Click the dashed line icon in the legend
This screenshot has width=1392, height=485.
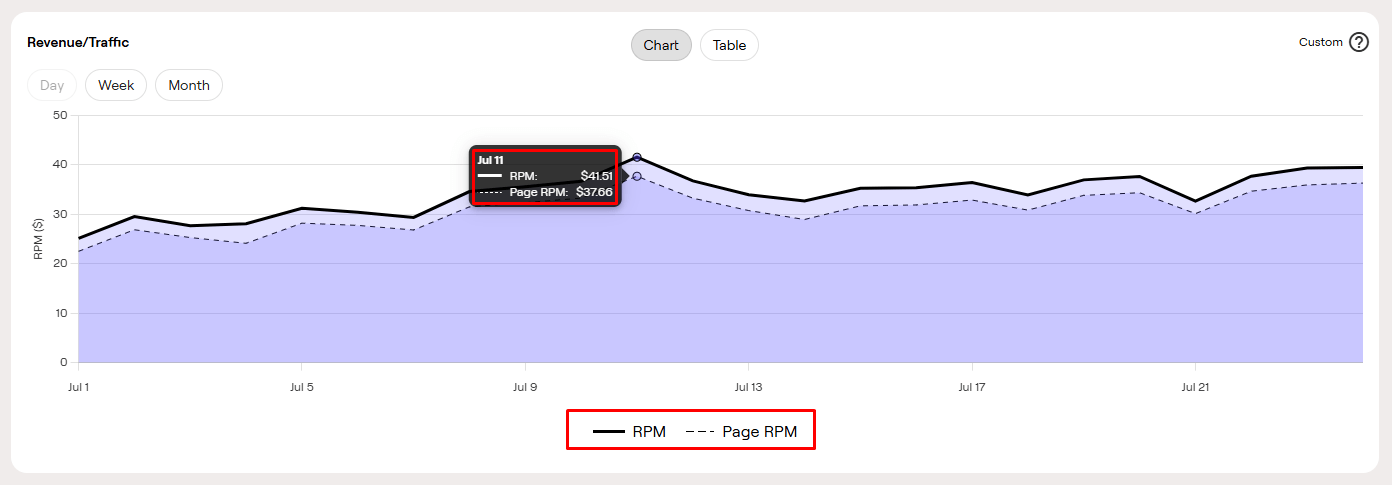pos(700,432)
